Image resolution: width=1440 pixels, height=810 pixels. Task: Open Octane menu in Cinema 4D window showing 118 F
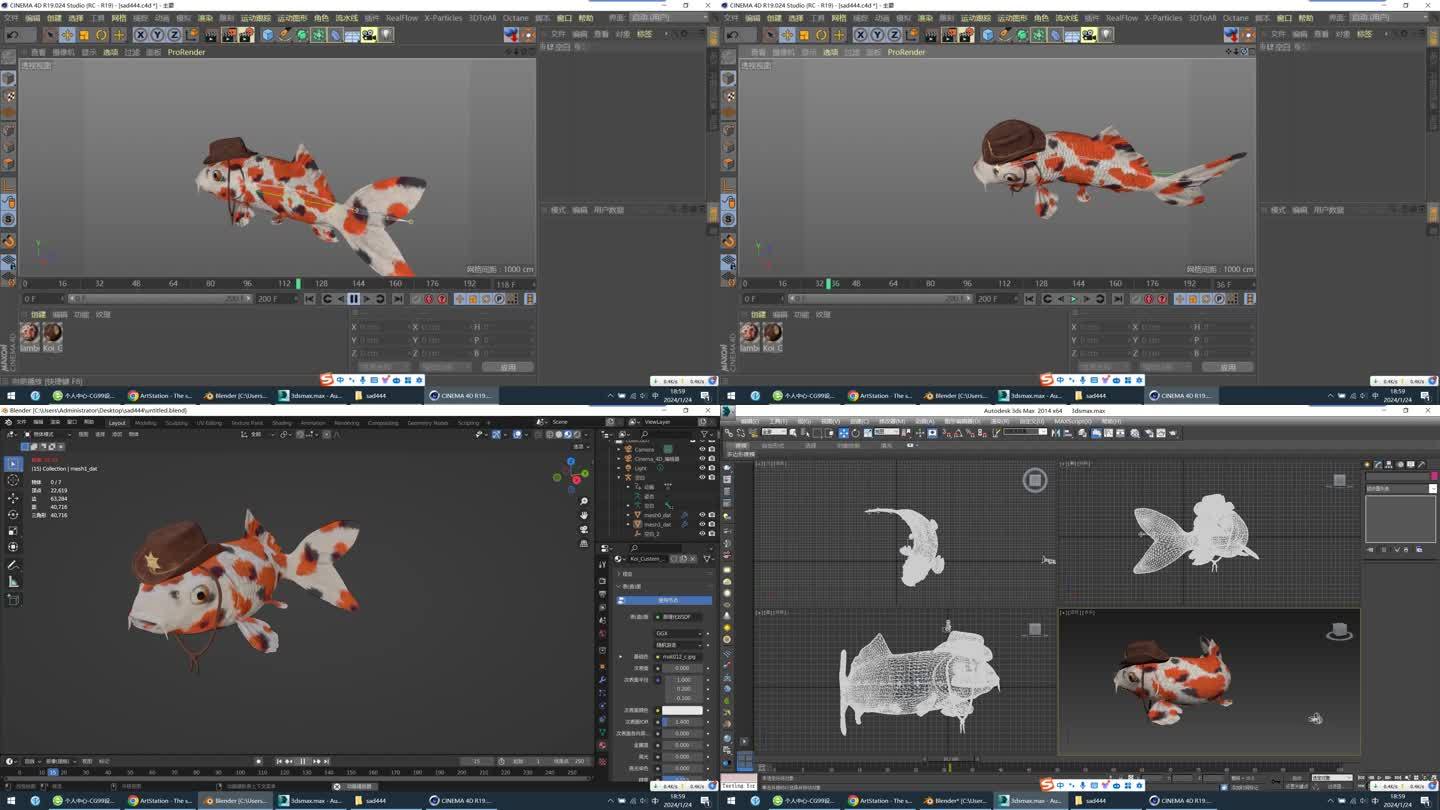click(x=516, y=18)
